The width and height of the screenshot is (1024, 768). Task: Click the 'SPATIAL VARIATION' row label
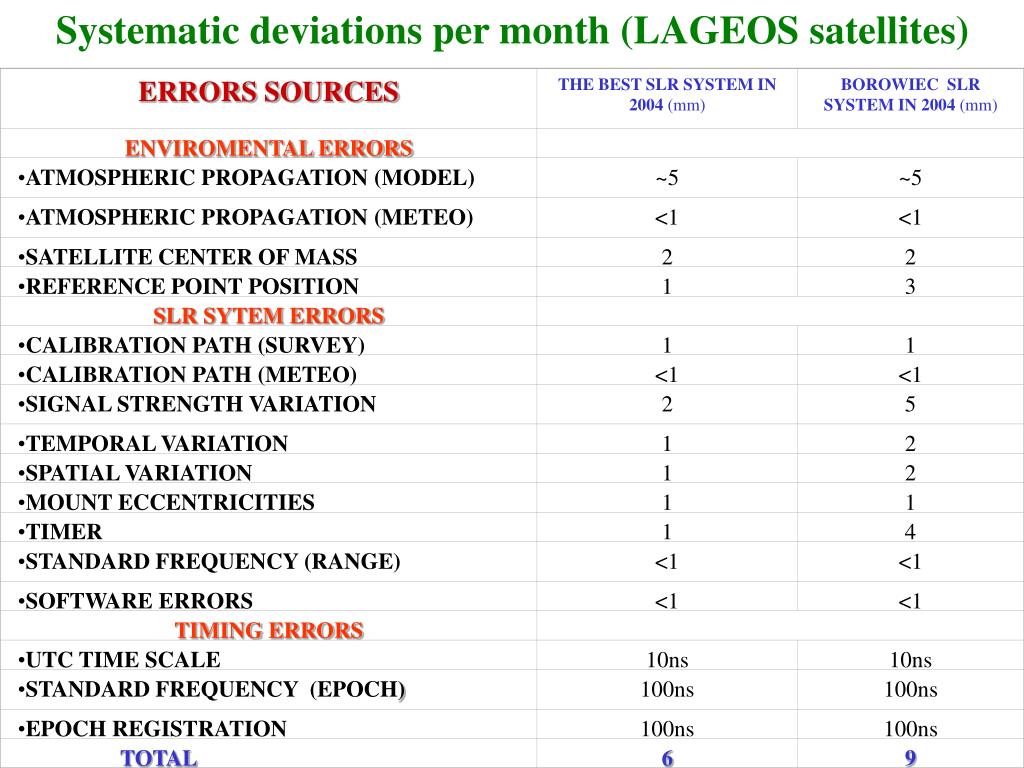(x=135, y=473)
